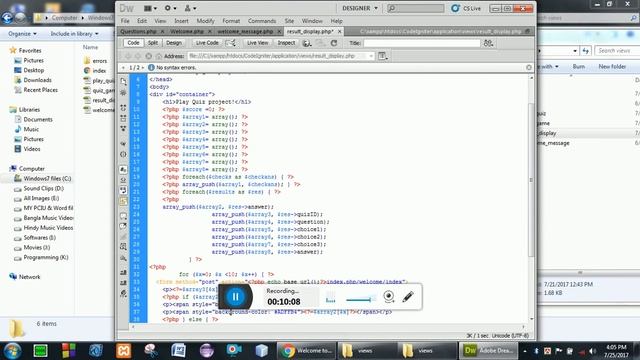Adjust the recorder volume slider
640x360 pixels.
pyautogui.click(x=361, y=300)
